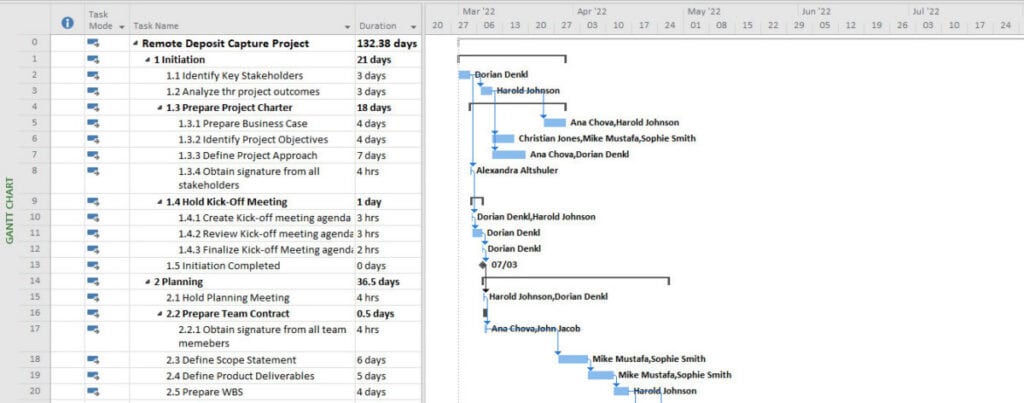Collapse the 1.3 Prepare Project Charter group

point(161,108)
